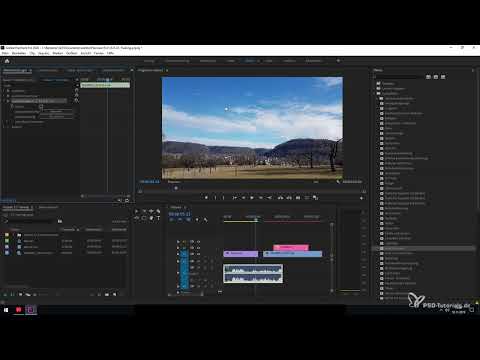Mute the first audio track
480x360 pixels.
(198, 261)
